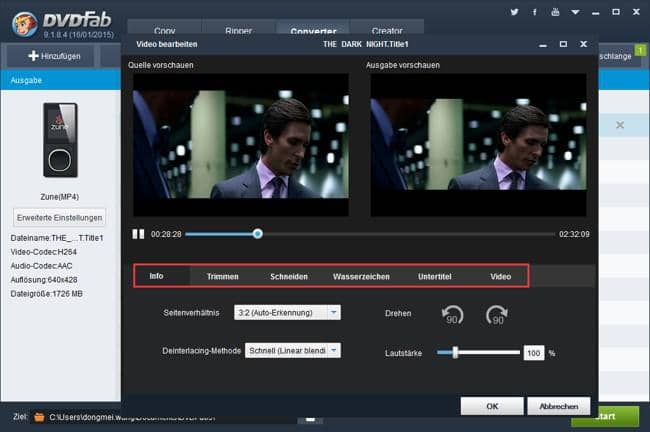Pause playback with the pause button
The width and height of the screenshot is (650, 432).
(138, 234)
